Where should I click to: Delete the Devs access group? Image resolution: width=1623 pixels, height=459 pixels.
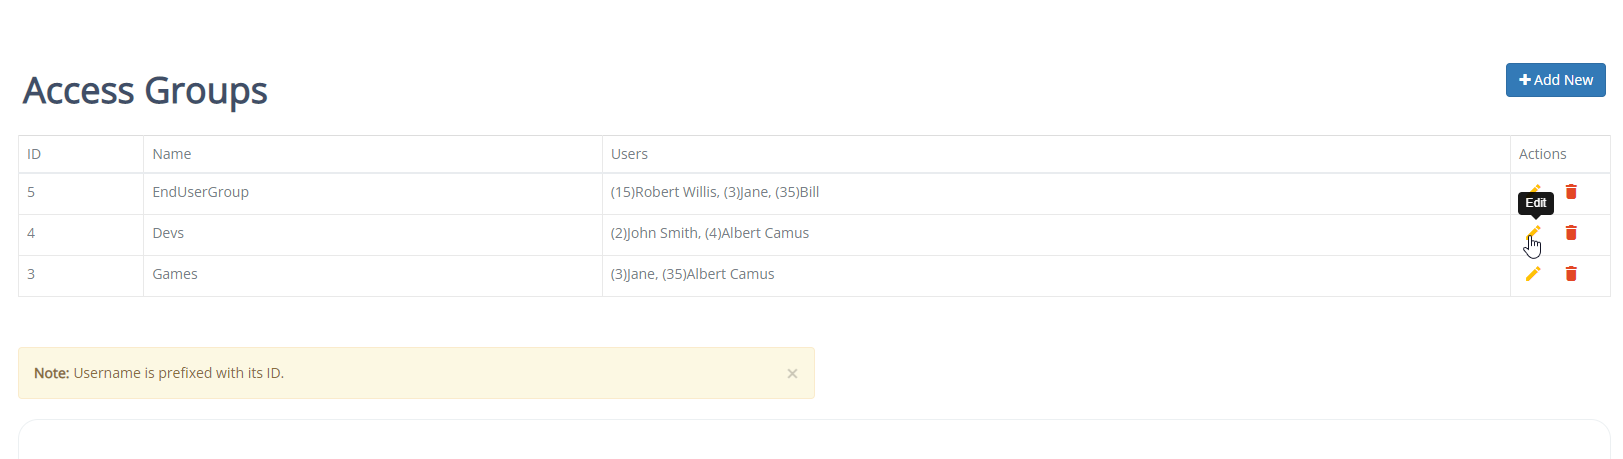coord(1571,233)
